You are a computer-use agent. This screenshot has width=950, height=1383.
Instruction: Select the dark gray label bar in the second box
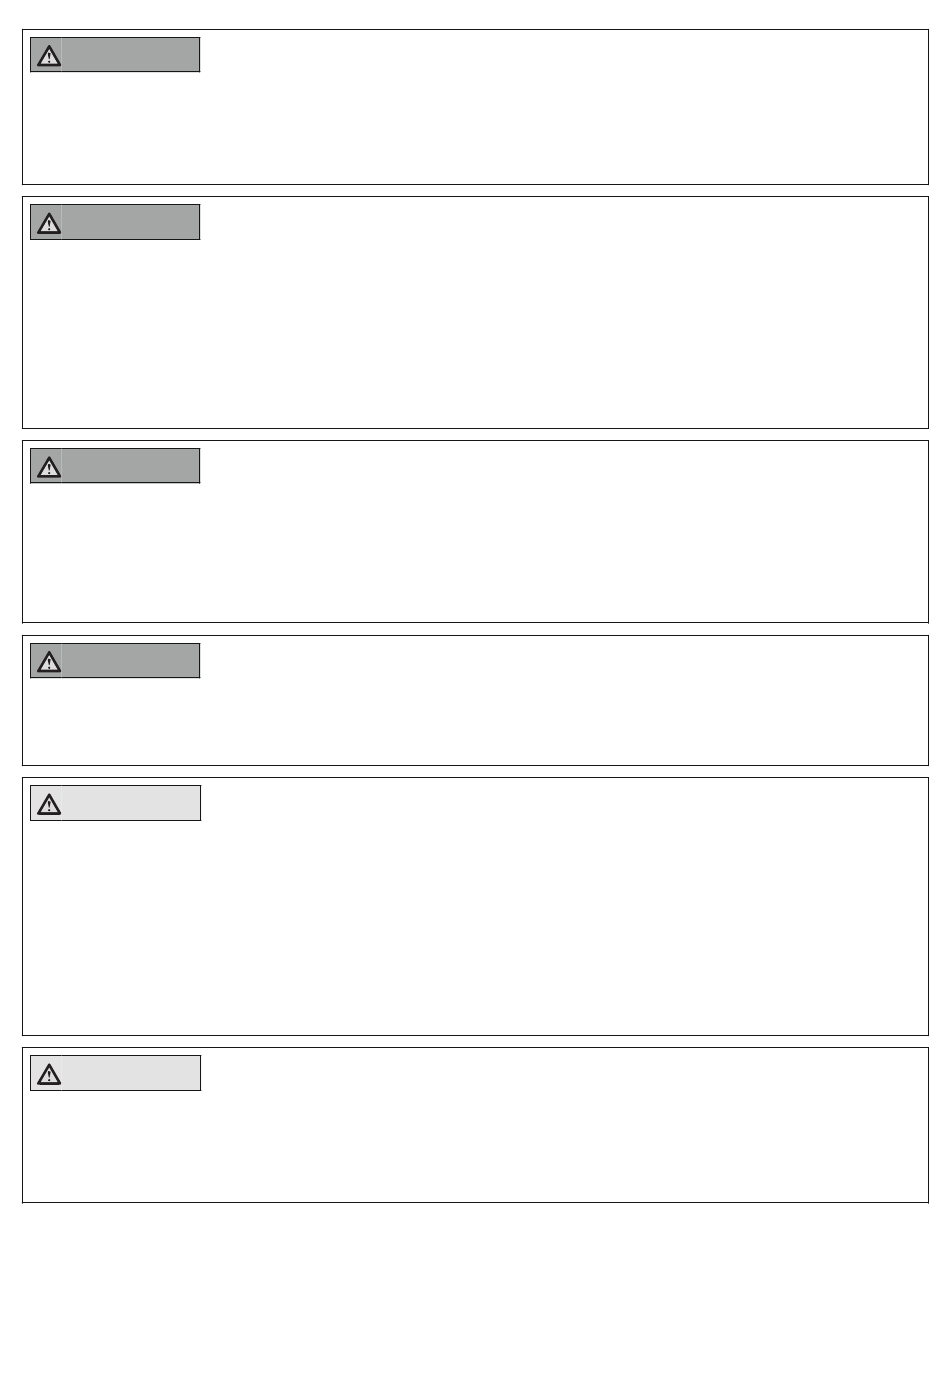[115, 222]
